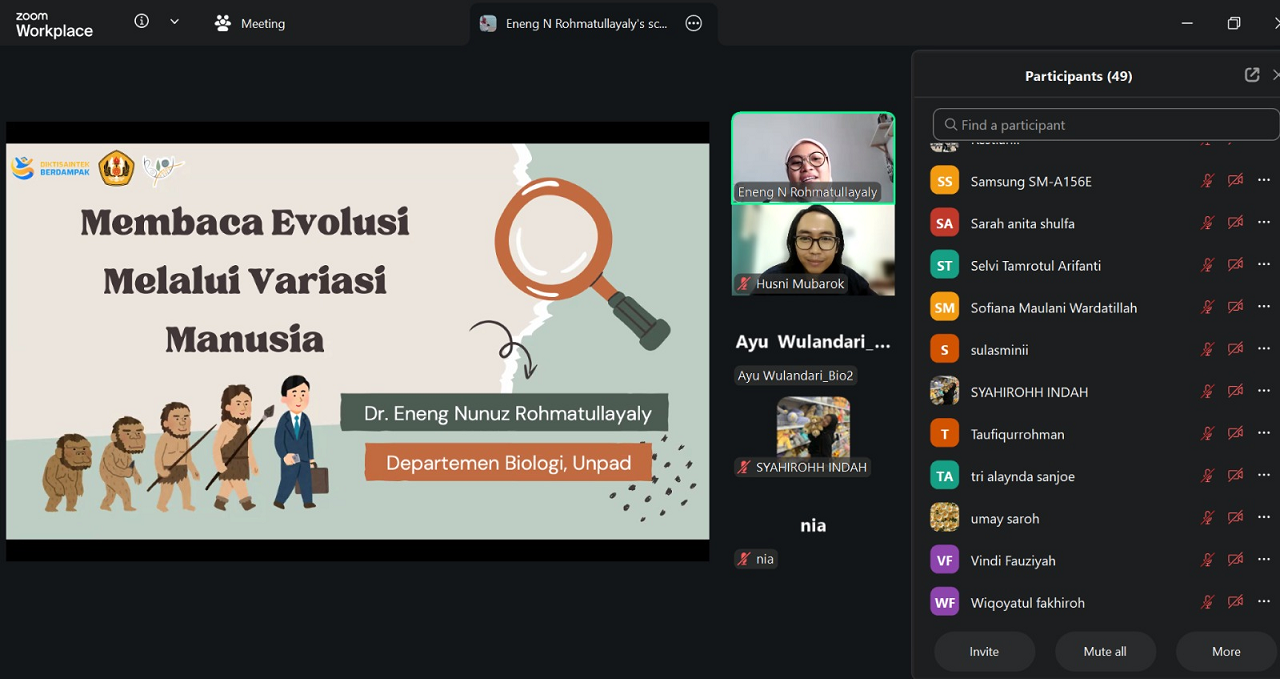The width and height of the screenshot is (1280, 679).
Task: Click the video-off icon next to sulasminii
Action: tap(1236, 350)
